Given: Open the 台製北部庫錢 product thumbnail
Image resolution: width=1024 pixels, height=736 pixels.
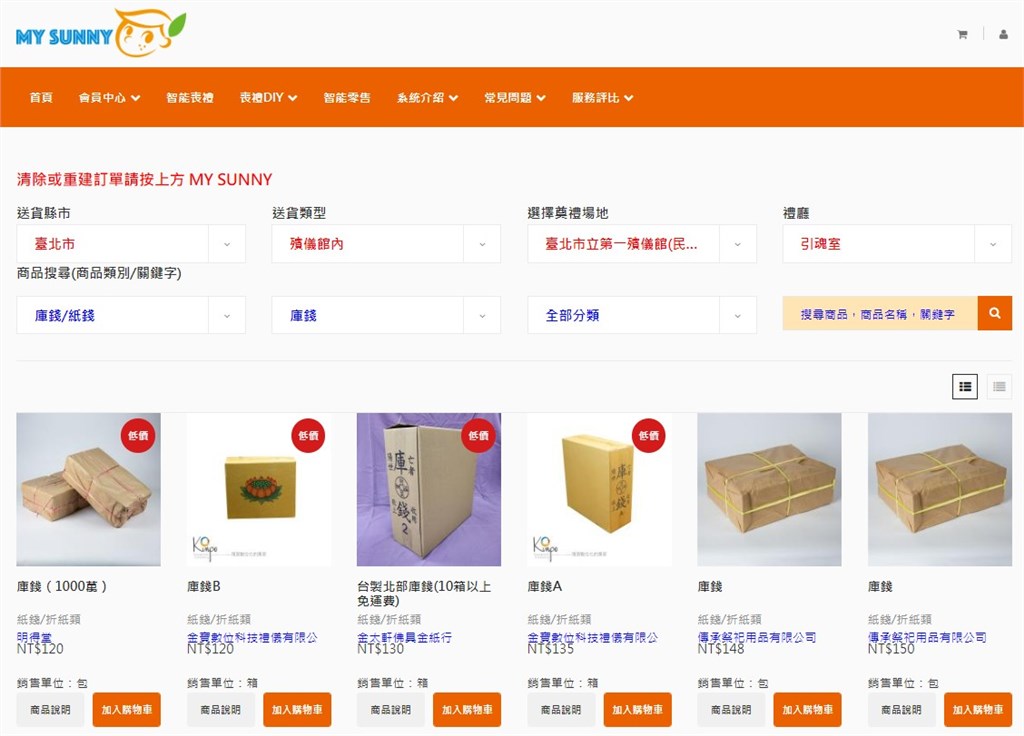Looking at the screenshot, I should click(x=429, y=489).
